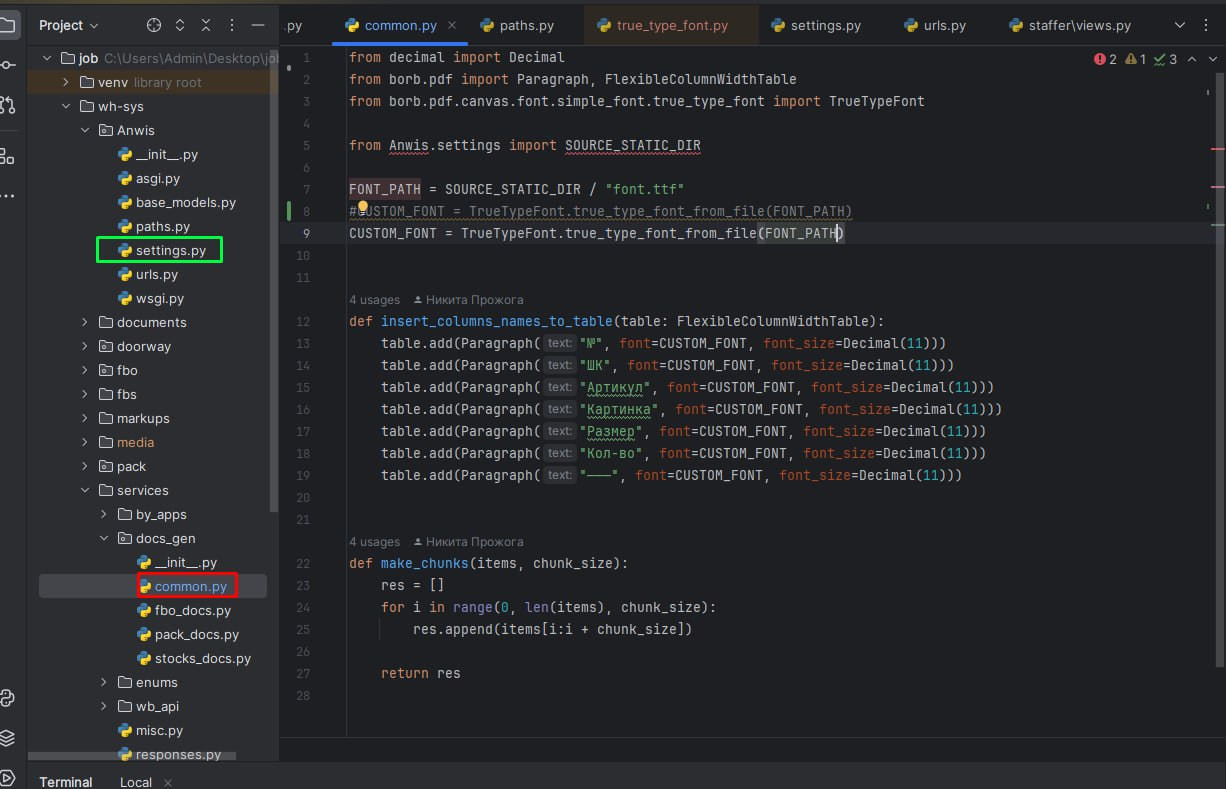
Task: Select fbo_docs.py in the project tree
Action: (x=192, y=610)
